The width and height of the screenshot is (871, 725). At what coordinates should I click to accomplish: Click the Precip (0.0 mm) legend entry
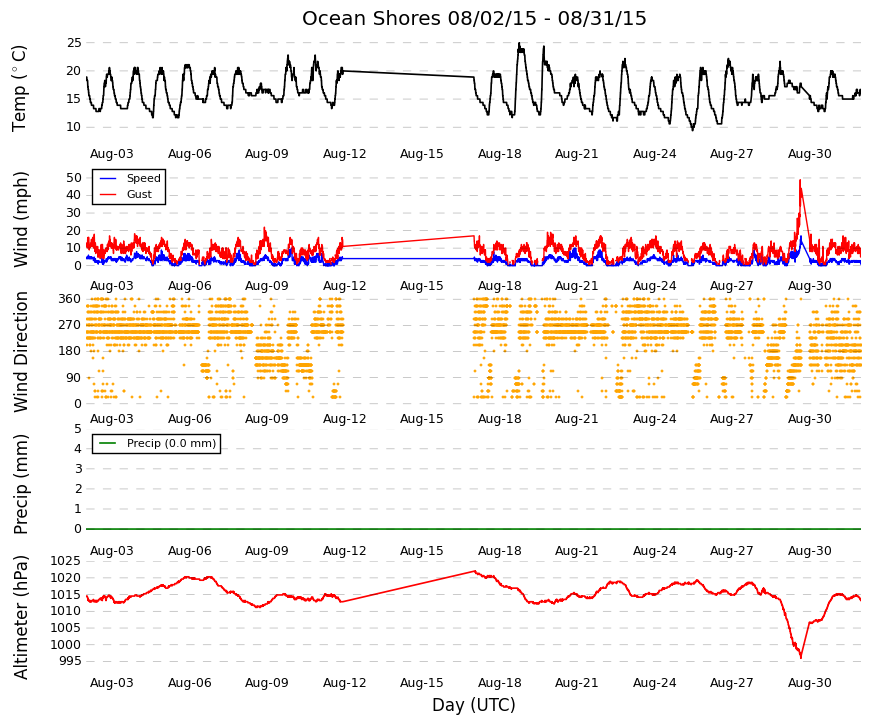click(156, 443)
